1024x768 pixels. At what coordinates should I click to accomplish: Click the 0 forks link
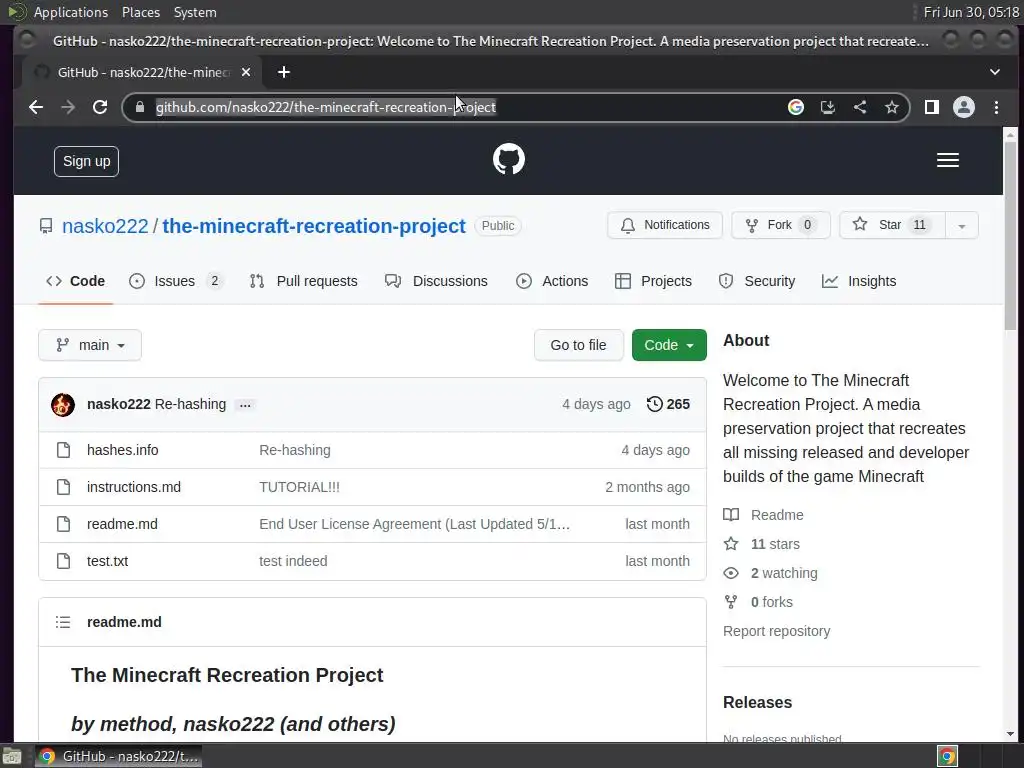pyautogui.click(x=758, y=602)
